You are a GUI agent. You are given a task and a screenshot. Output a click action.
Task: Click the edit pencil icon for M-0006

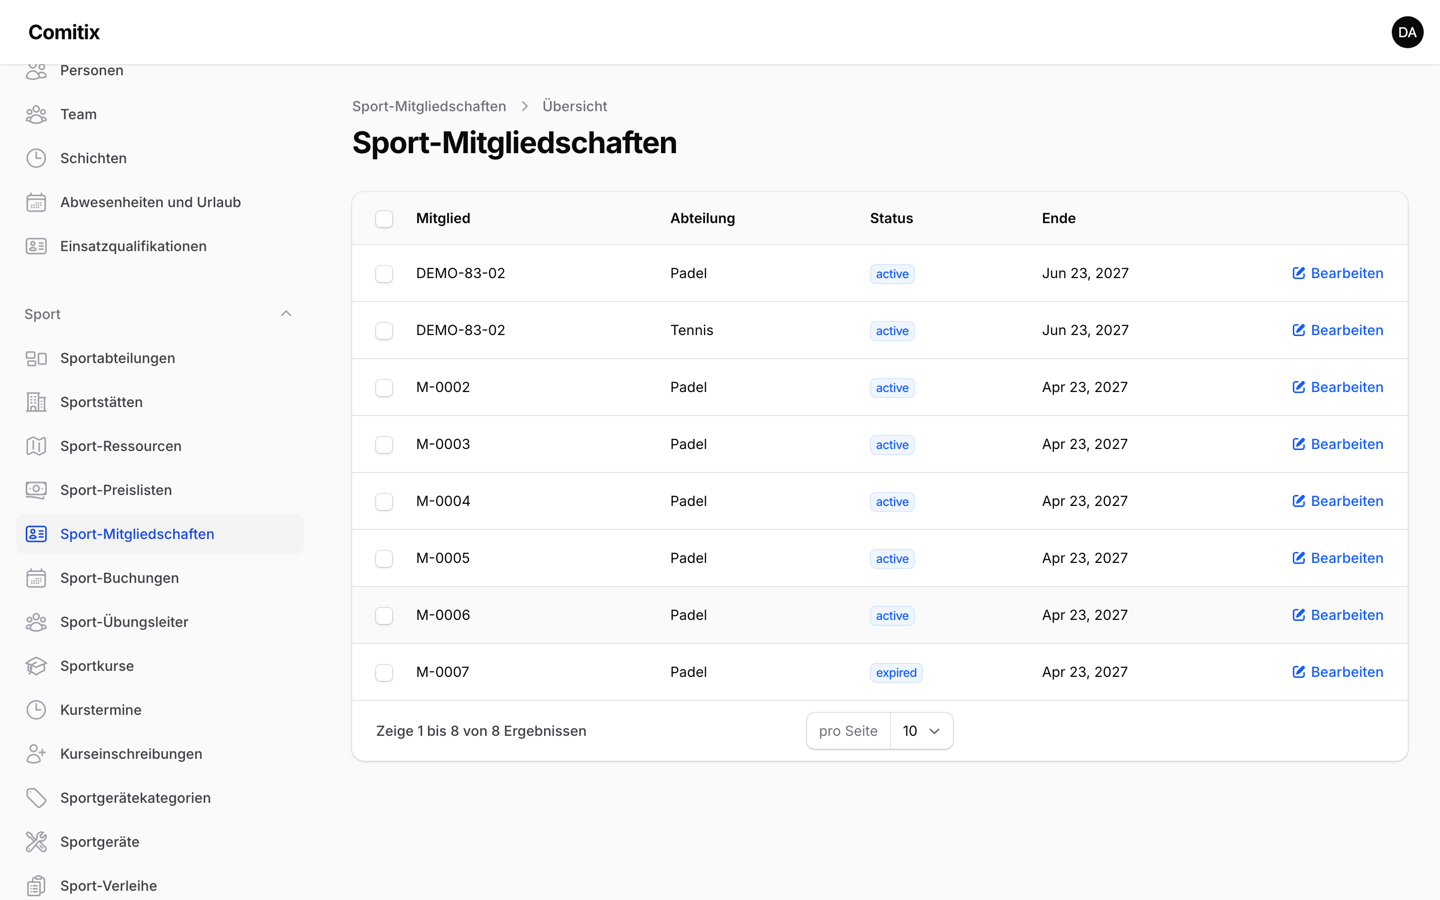point(1299,615)
